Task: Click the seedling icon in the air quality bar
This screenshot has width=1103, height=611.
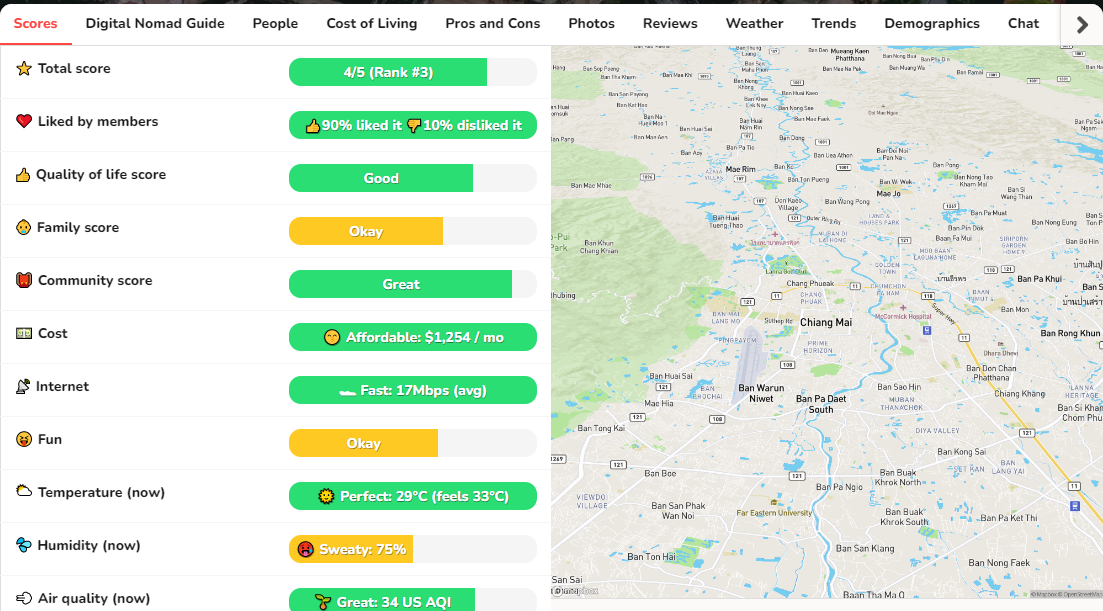Action: pos(323,602)
